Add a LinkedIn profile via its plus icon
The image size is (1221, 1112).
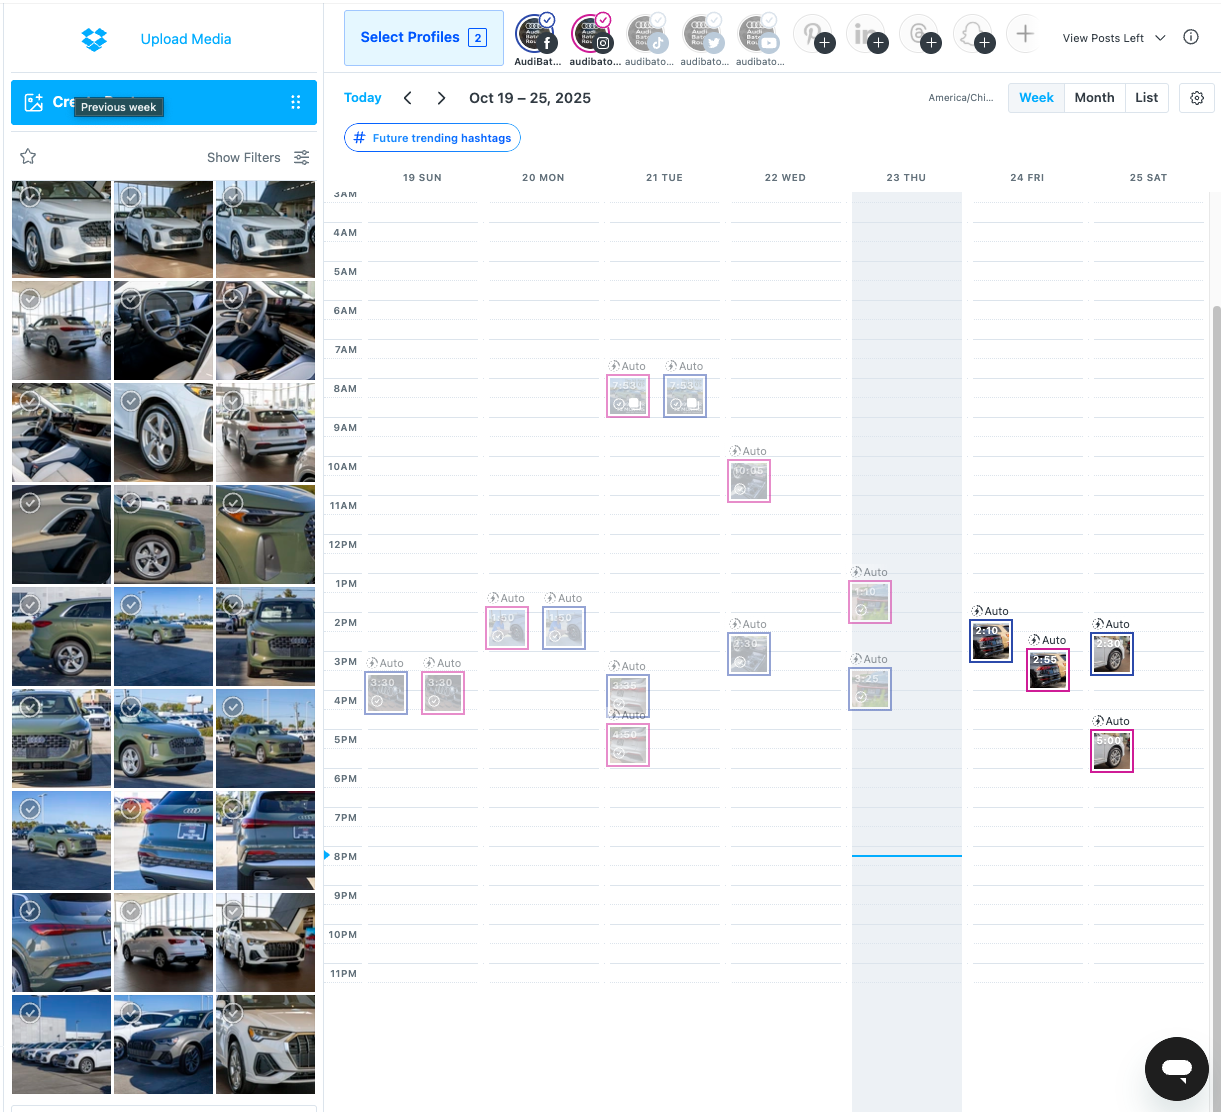(878, 43)
